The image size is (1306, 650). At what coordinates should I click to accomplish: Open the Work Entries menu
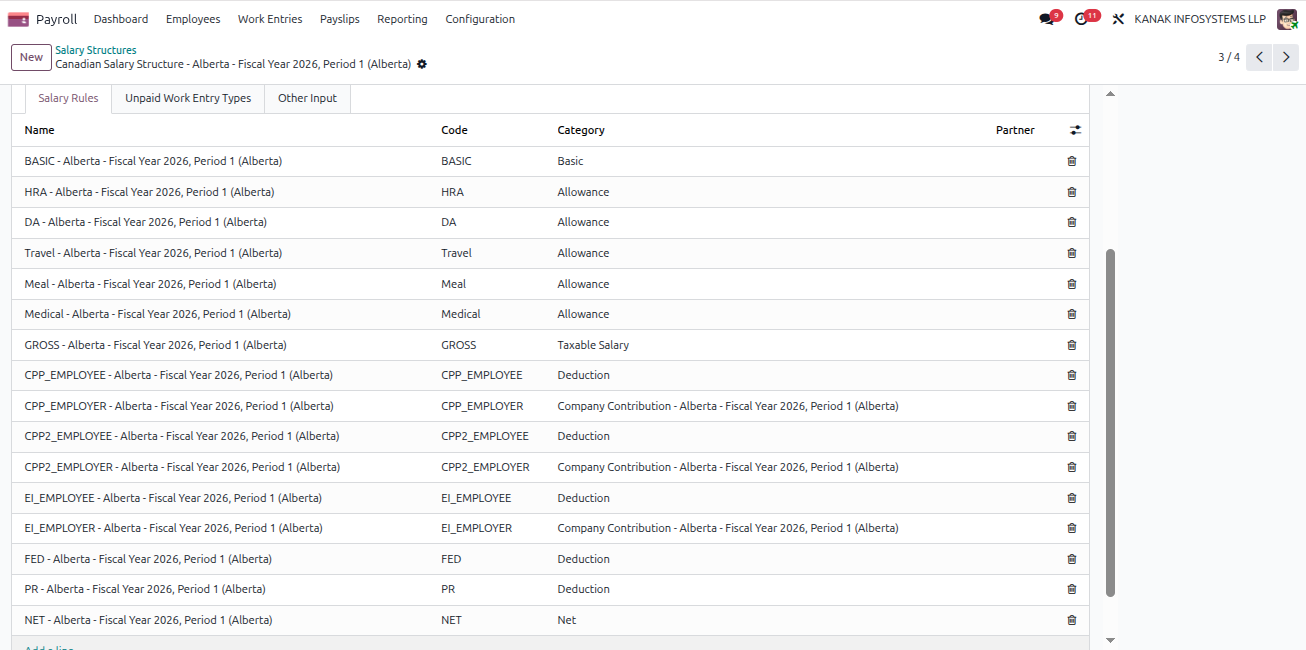point(270,19)
